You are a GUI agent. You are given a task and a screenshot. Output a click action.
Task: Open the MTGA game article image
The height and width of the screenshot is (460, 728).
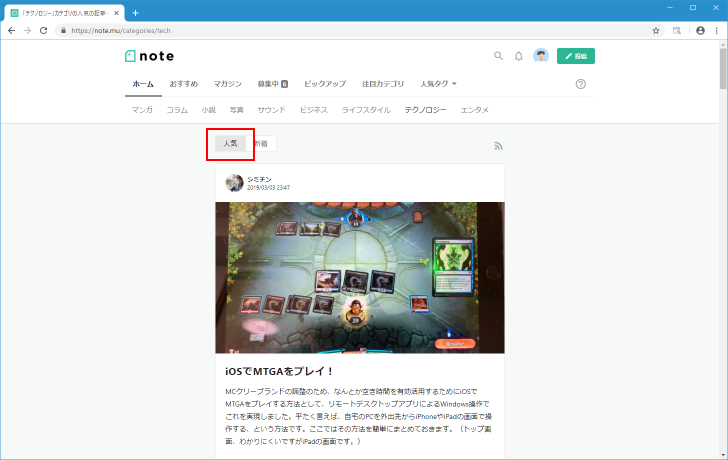(x=360, y=278)
